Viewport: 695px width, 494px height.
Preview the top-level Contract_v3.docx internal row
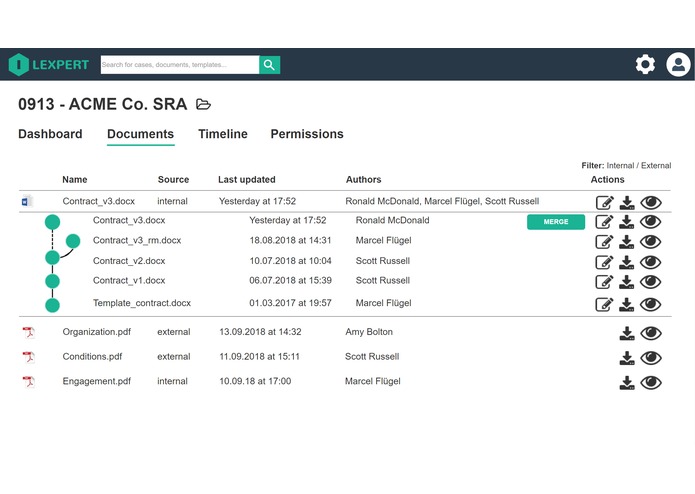[x=651, y=202]
